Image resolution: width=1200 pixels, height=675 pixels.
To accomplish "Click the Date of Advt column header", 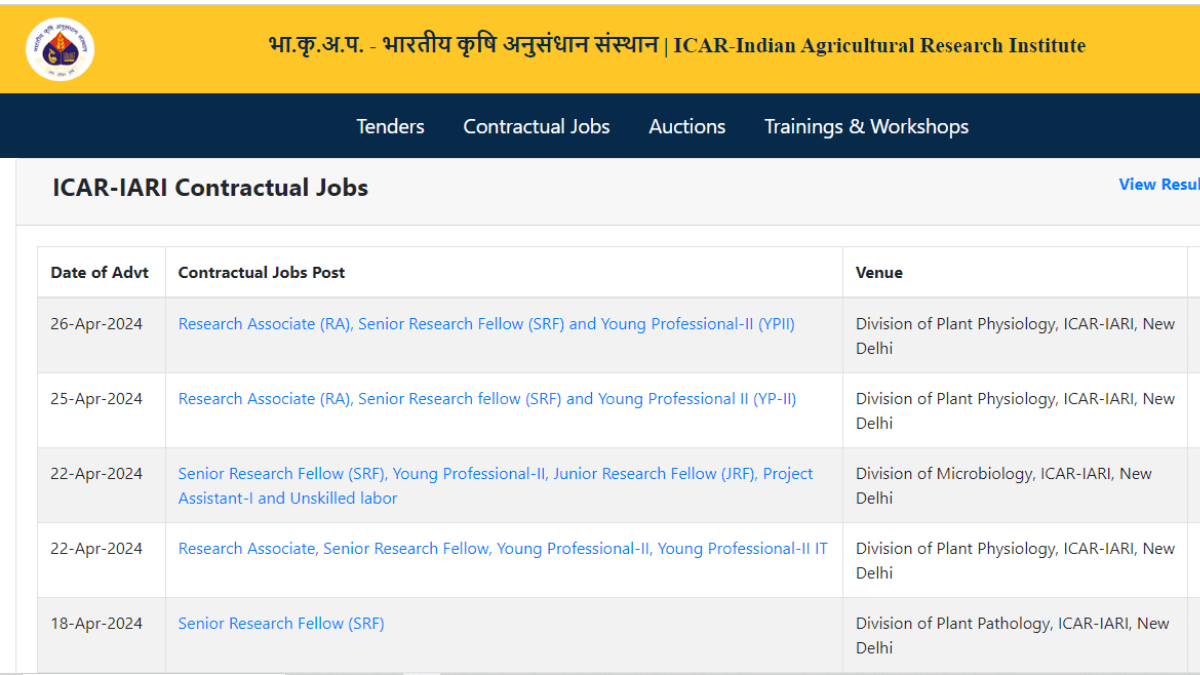I will tap(100, 272).
